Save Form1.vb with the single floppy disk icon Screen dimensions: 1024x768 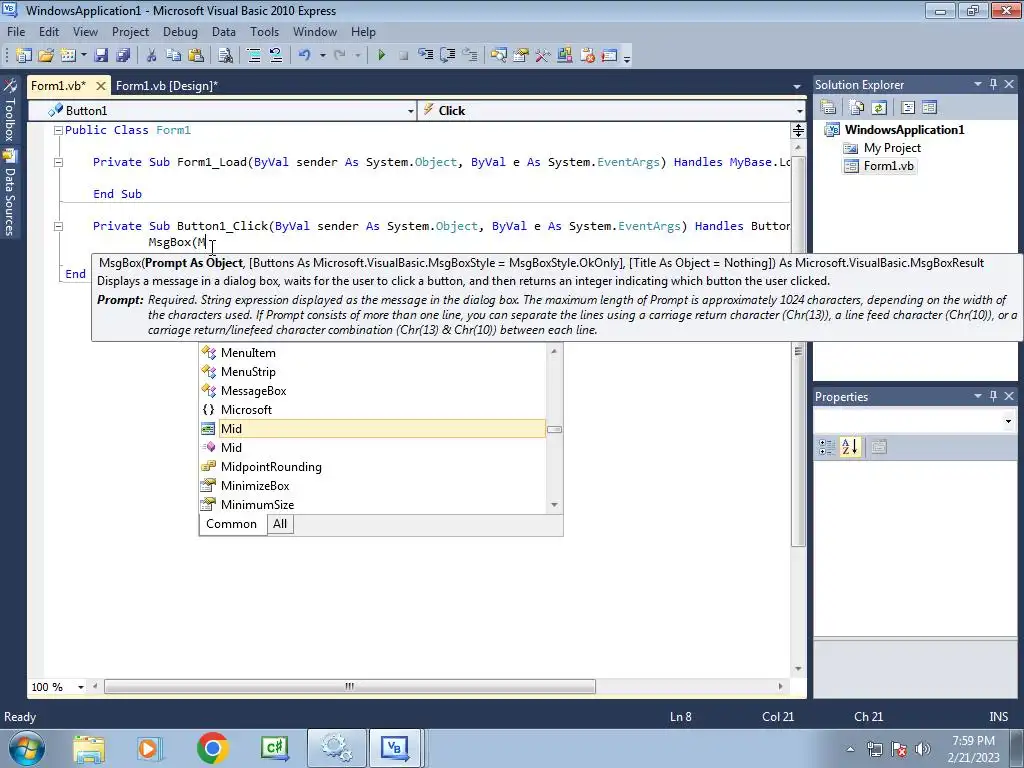(101, 56)
